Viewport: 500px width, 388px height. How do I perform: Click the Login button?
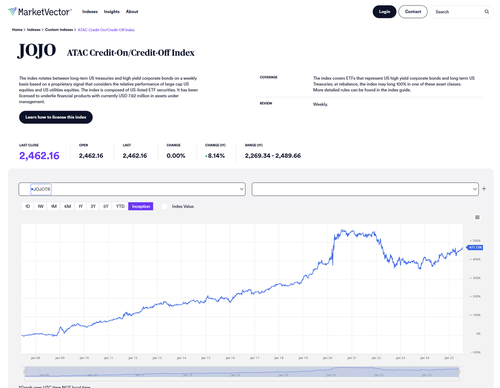tap(384, 12)
